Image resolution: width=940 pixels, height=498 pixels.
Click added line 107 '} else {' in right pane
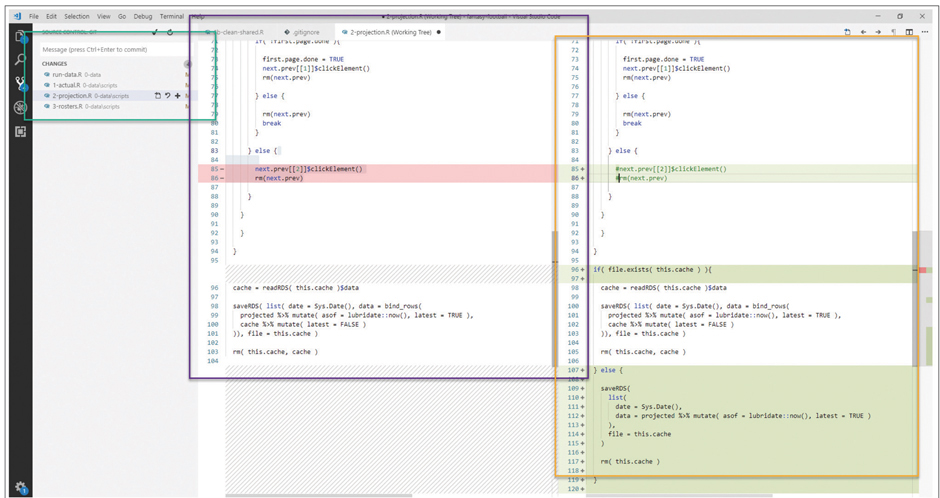click(608, 370)
